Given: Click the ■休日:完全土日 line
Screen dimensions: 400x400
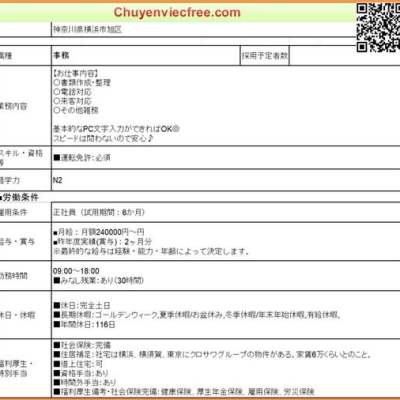Looking at the screenshot, I should (x=82, y=305).
